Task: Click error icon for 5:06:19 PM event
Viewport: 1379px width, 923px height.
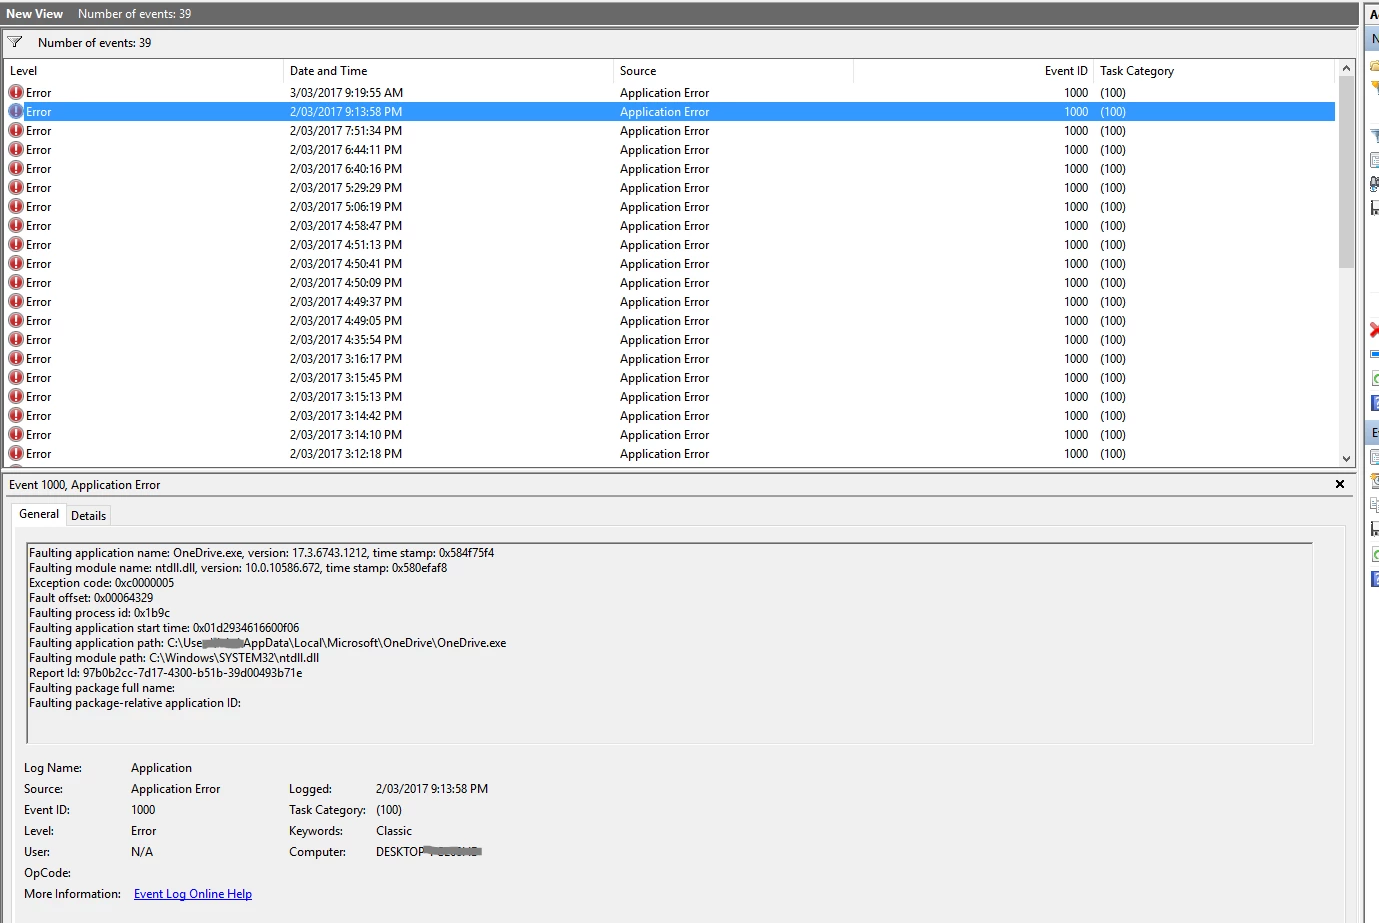Action: (16, 206)
